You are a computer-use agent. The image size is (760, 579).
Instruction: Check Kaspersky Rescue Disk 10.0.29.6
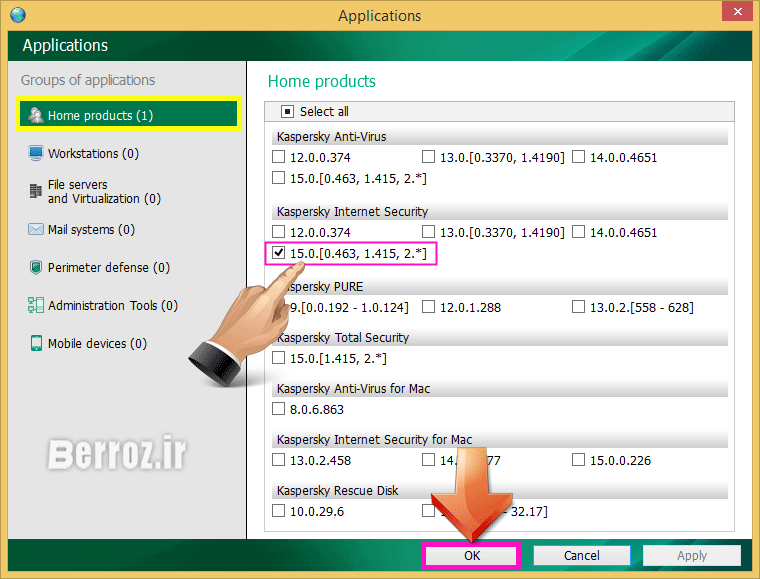[278, 511]
